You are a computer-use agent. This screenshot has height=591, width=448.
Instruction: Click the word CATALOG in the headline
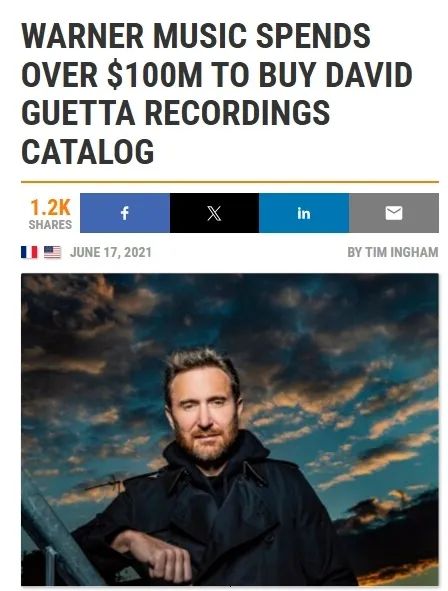point(88,152)
